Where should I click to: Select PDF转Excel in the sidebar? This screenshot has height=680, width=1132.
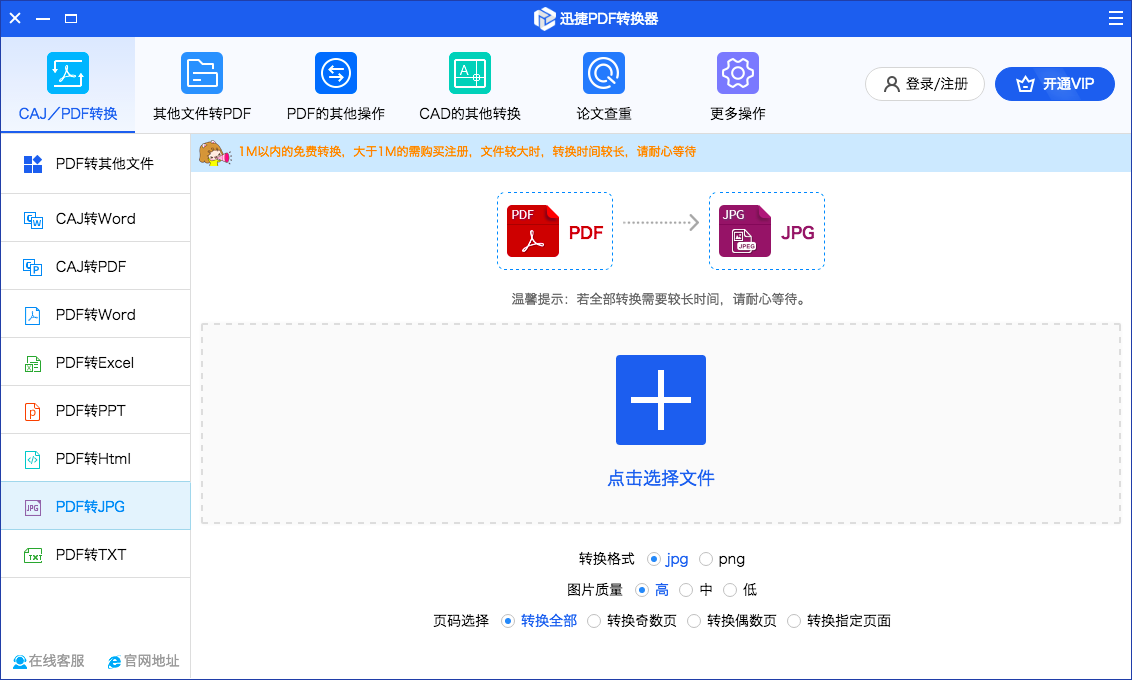pos(95,362)
